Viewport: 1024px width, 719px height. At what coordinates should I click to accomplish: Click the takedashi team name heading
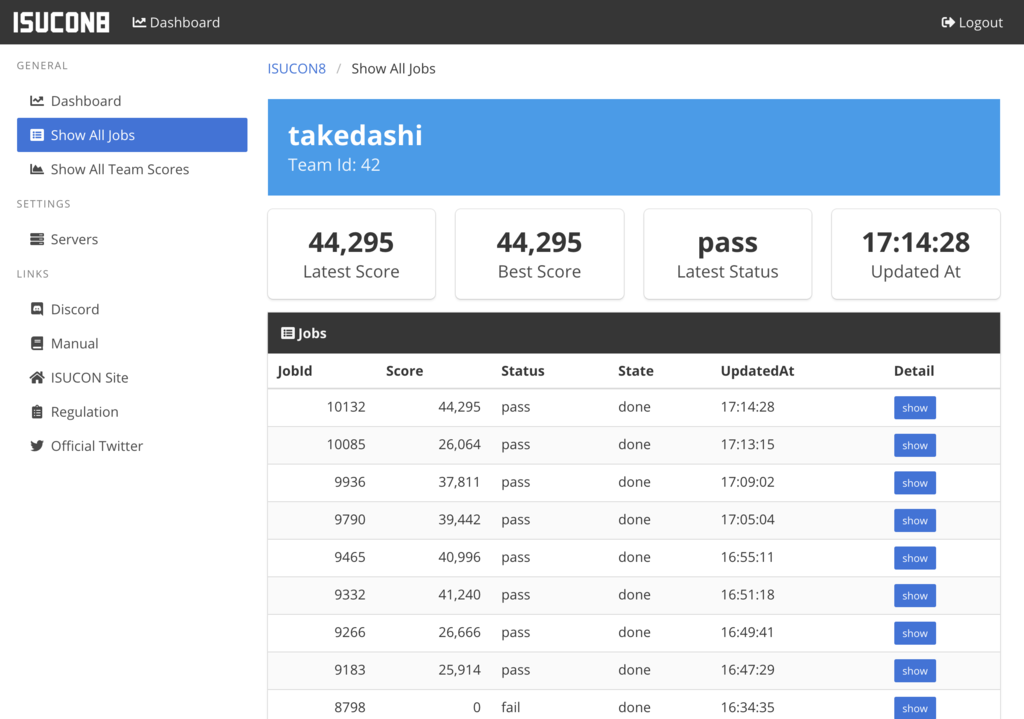(x=355, y=135)
